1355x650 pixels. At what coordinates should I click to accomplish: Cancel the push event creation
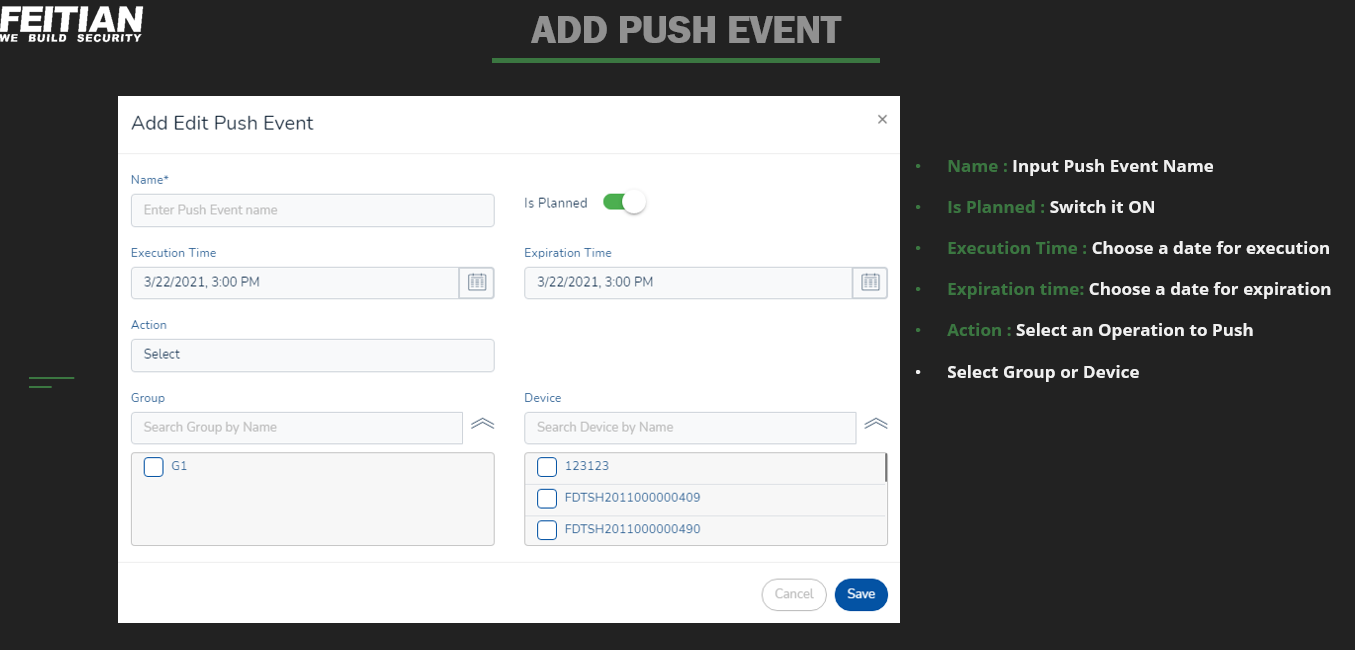click(x=794, y=594)
